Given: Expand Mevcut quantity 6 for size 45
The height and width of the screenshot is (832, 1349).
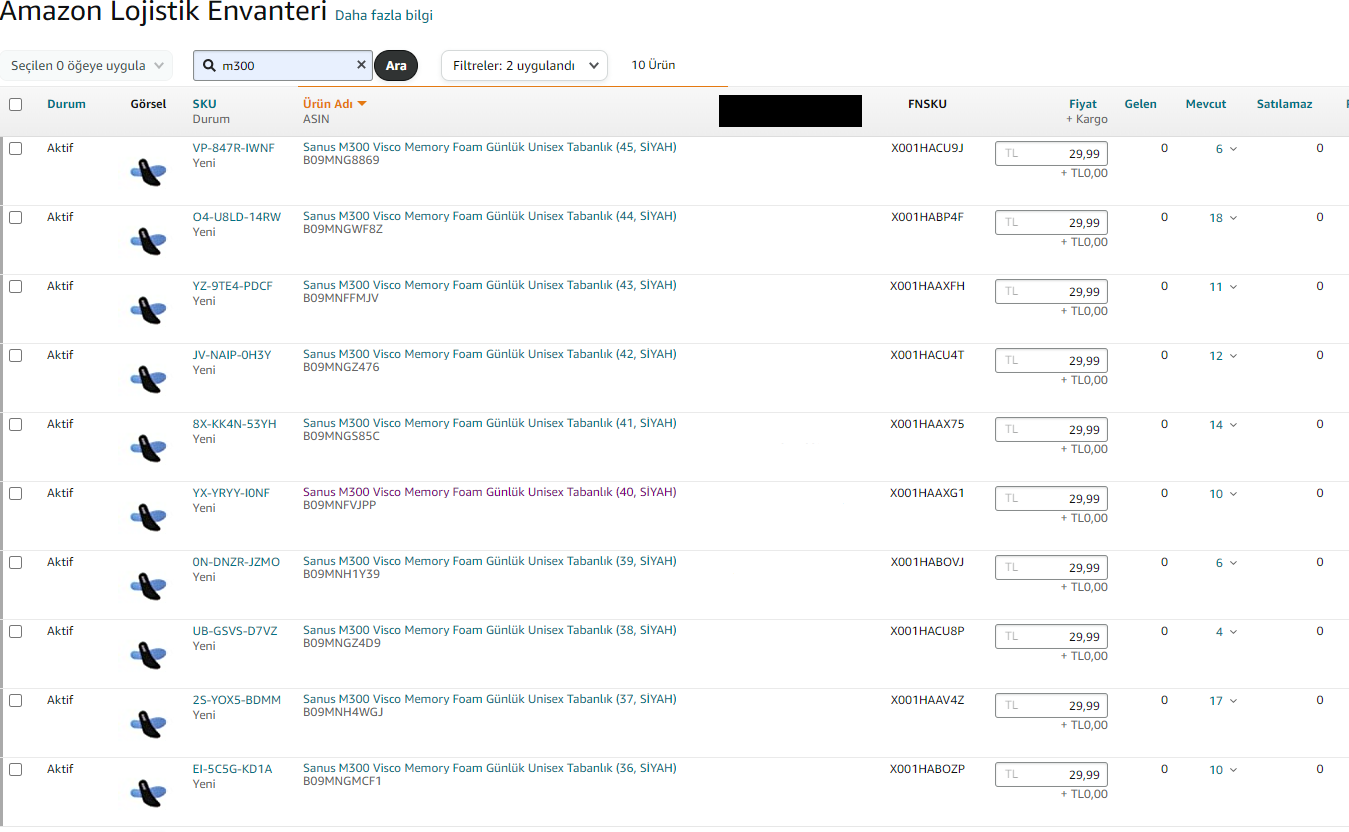Looking at the screenshot, I should click(1226, 149).
